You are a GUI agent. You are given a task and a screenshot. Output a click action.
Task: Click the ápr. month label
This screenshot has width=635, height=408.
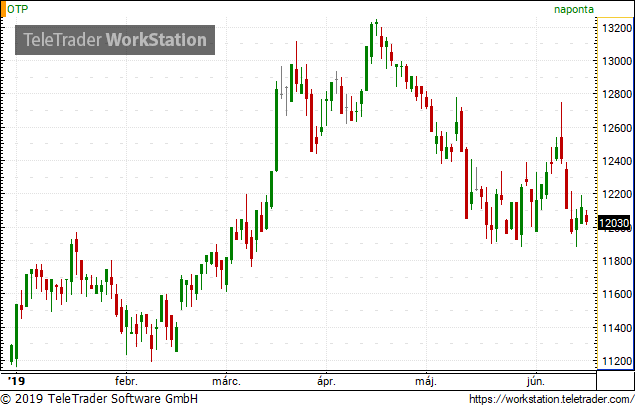326,381
